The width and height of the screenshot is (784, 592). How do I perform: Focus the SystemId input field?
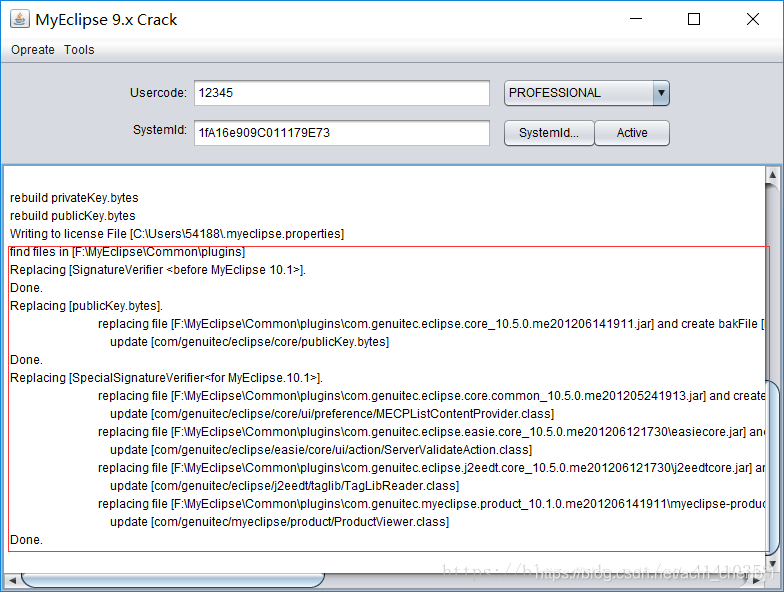click(x=342, y=132)
